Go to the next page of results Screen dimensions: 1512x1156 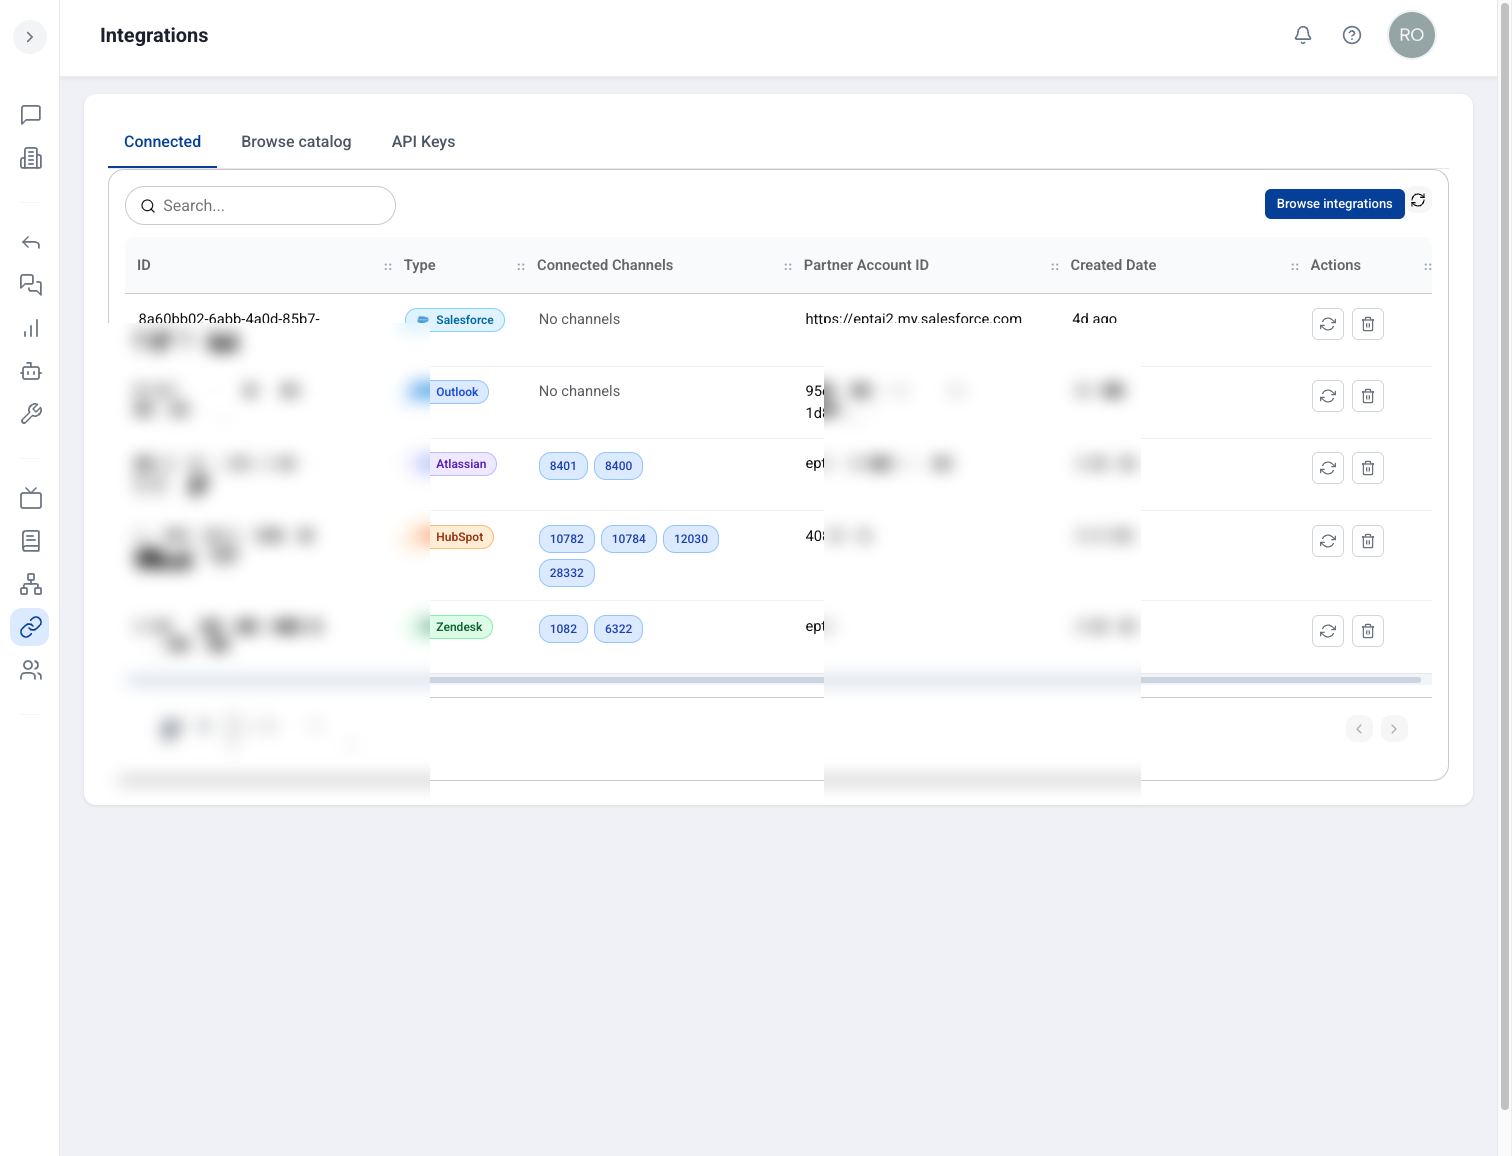tap(1394, 729)
